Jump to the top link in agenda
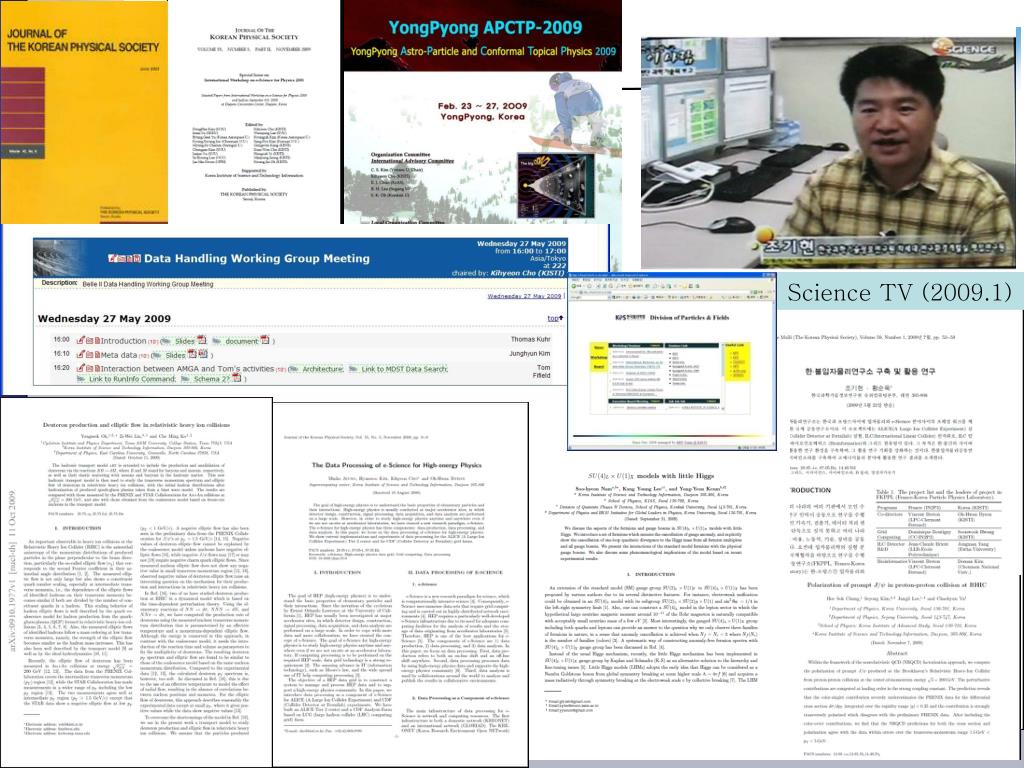This screenshot has height=768, width=1024. [x=555, y=318]
